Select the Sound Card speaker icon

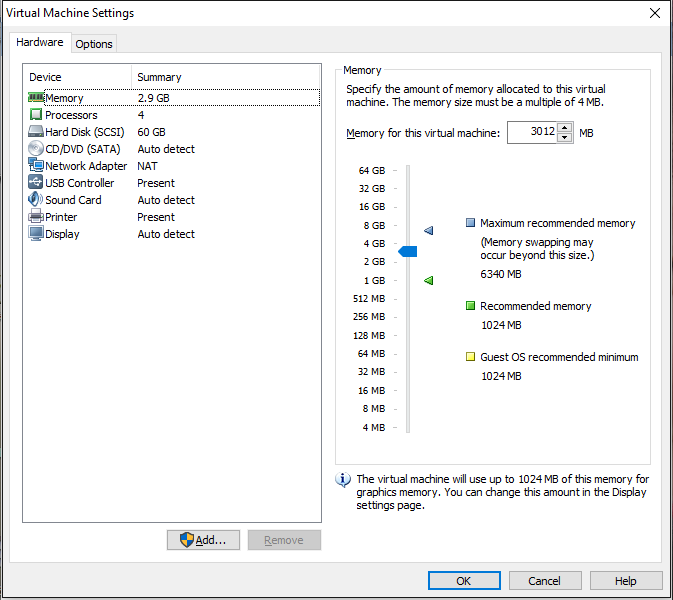click(x=36, y=200)
